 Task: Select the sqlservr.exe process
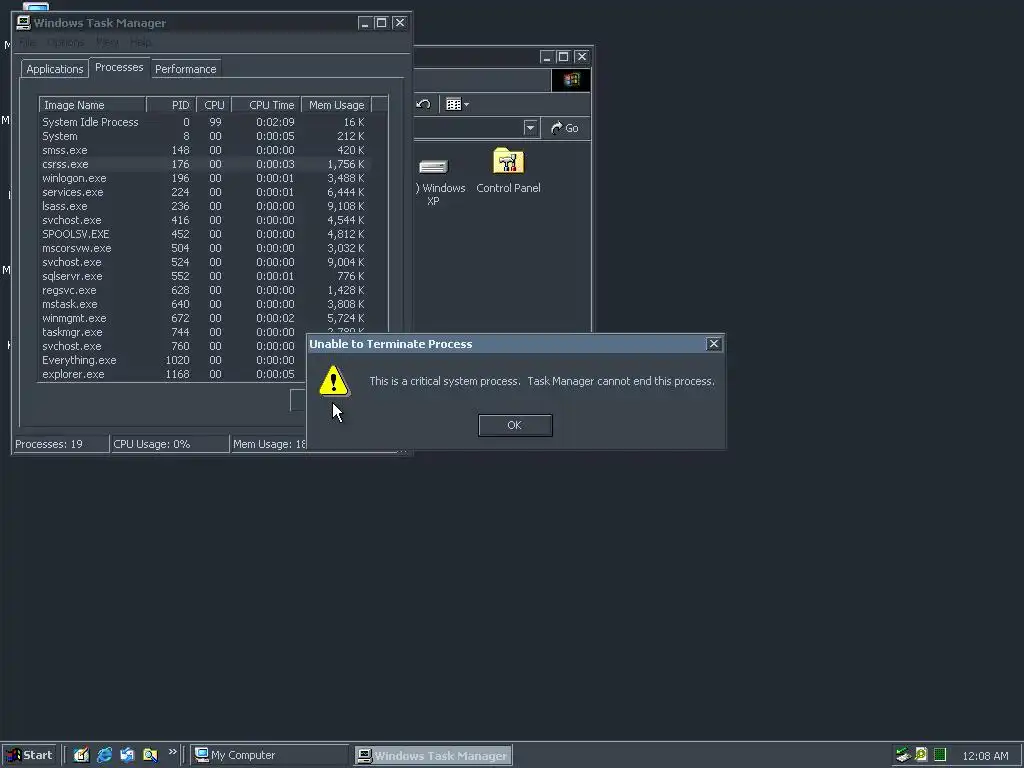pyautogui.click(x=204, y=276)
